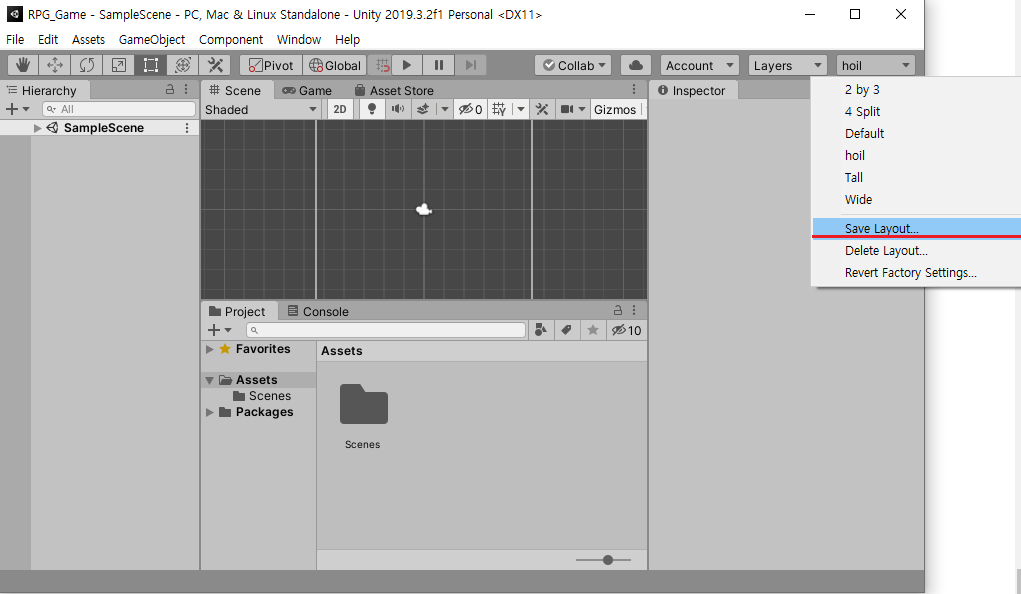Toggle scene effects icon
This screenshot has height=594, width=1021.
coord(423,109)
